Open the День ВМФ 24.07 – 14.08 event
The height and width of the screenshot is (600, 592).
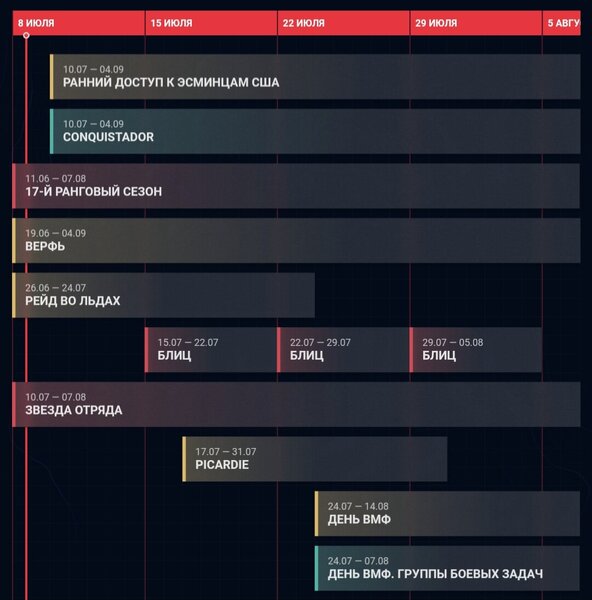(x=447, y=514)
